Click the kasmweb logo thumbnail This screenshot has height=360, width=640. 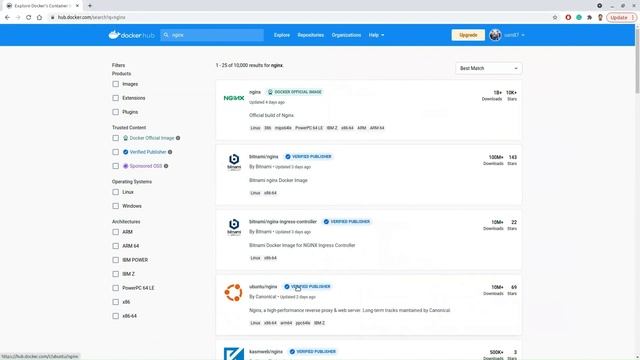[x=234, y=353]
